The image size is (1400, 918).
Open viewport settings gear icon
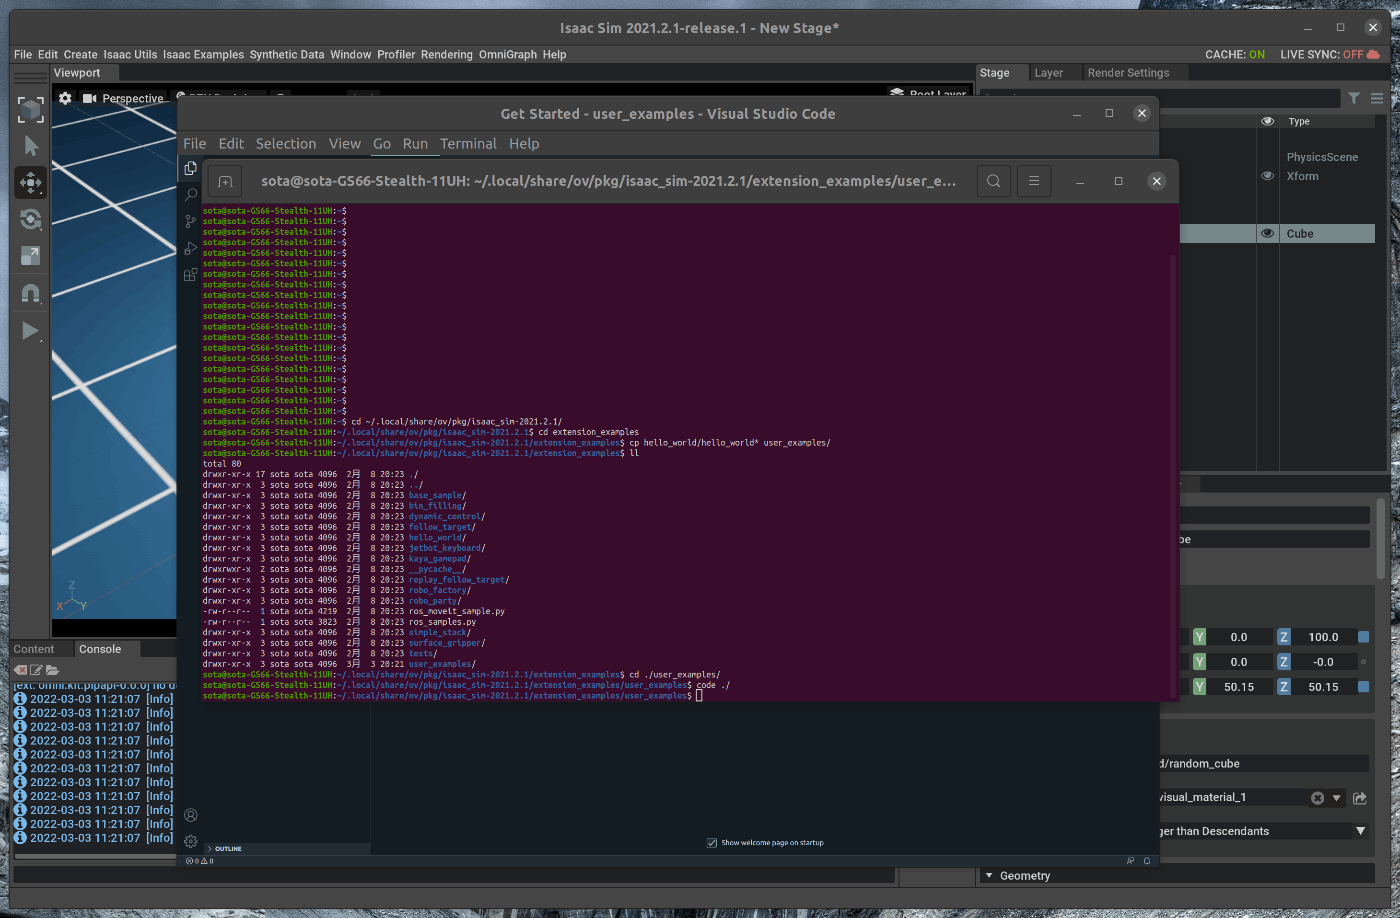point(65,98)
